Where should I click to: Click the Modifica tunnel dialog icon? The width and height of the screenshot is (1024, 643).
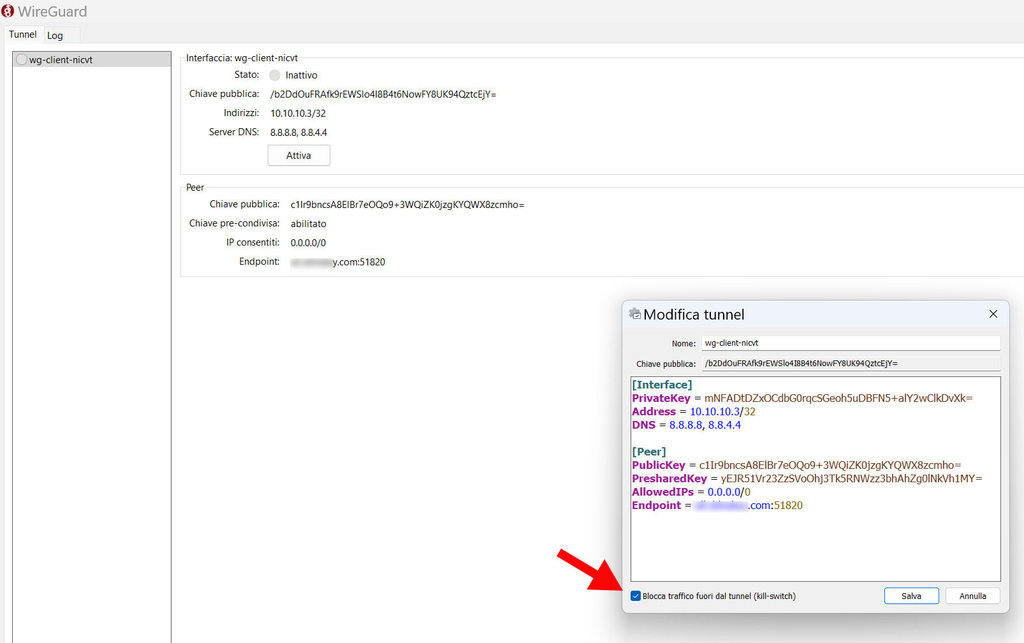coord(634,314)
